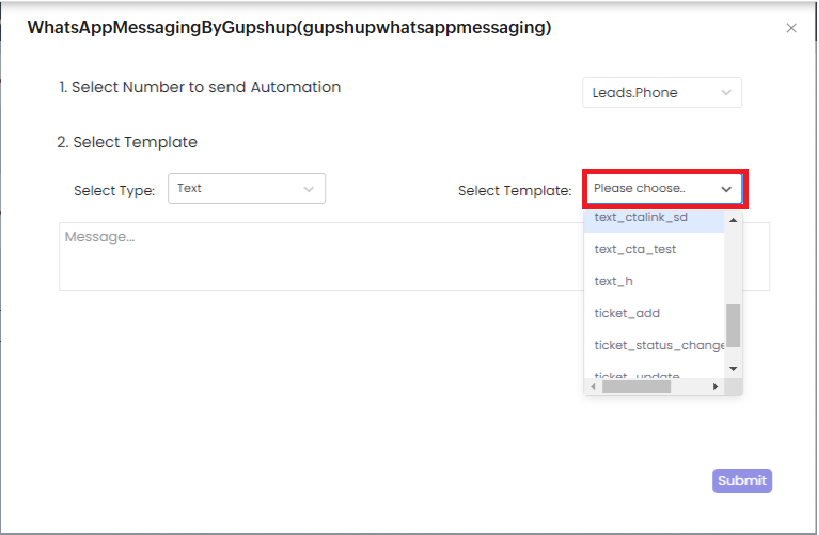Click the vertical scrollbar thumb in template list
This screenshot has width=819, height=535.
[733, 325]
